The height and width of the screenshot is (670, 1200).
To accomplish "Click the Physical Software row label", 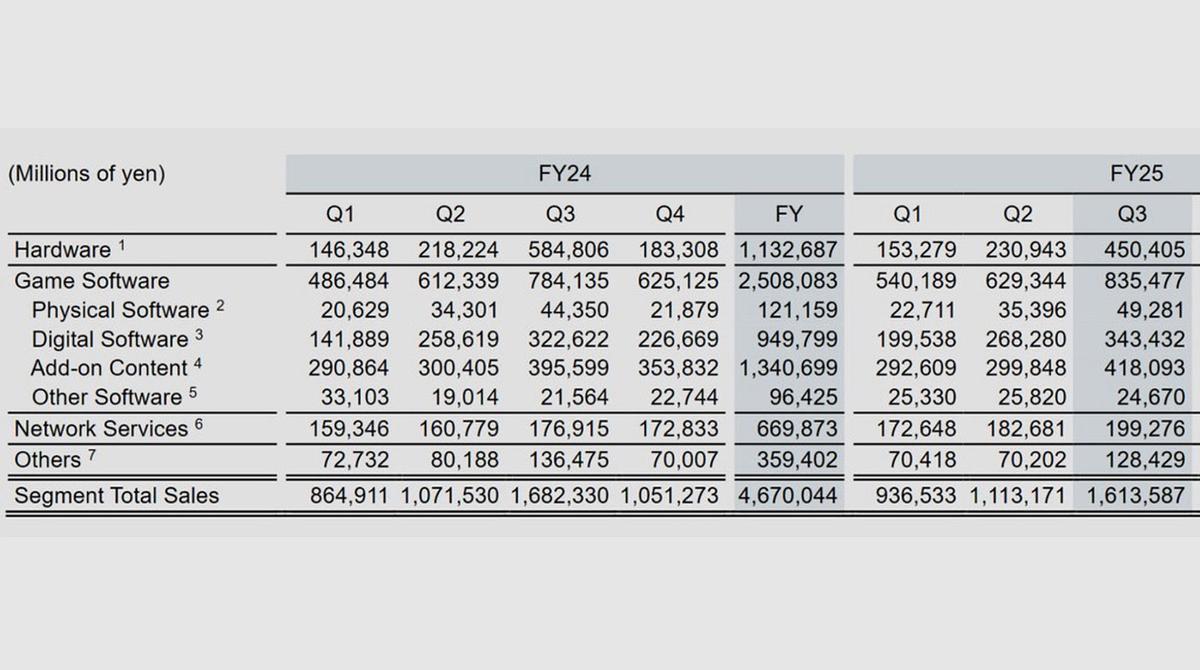I will 121,310.
